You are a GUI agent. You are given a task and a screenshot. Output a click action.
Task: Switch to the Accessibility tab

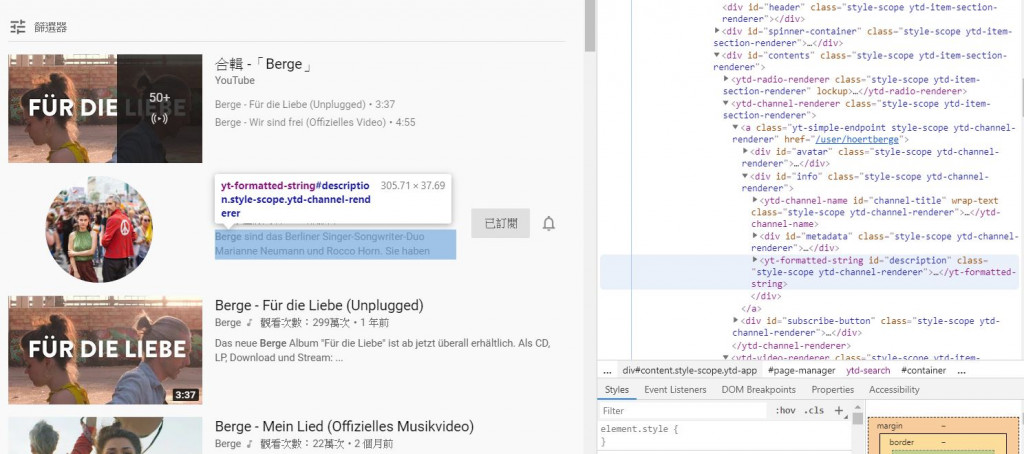tap(894, 389)
